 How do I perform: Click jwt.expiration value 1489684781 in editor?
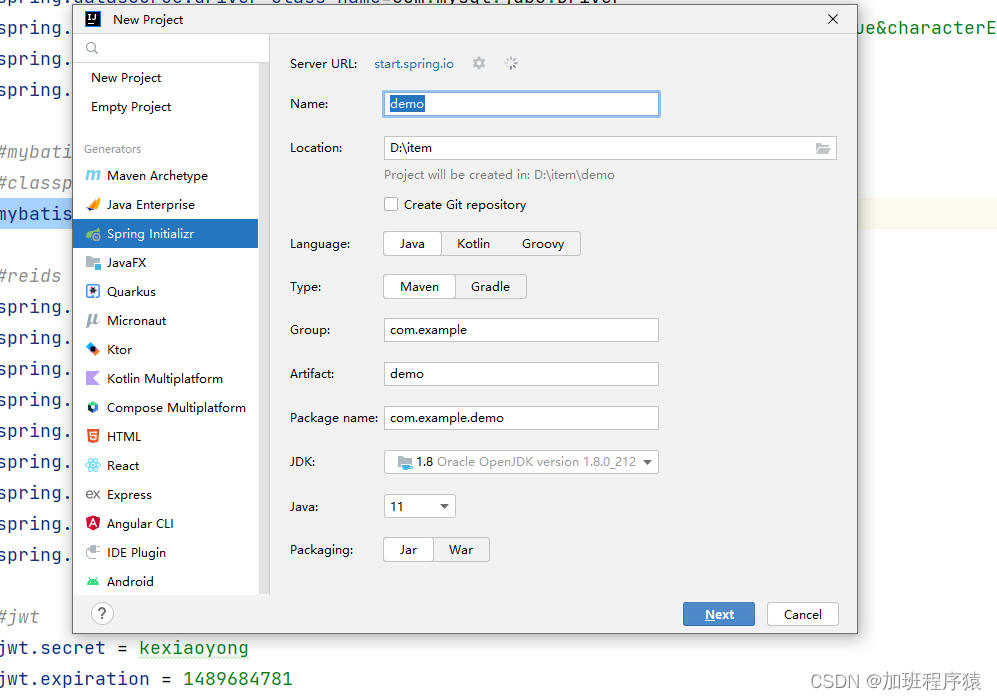pos(238,679)
